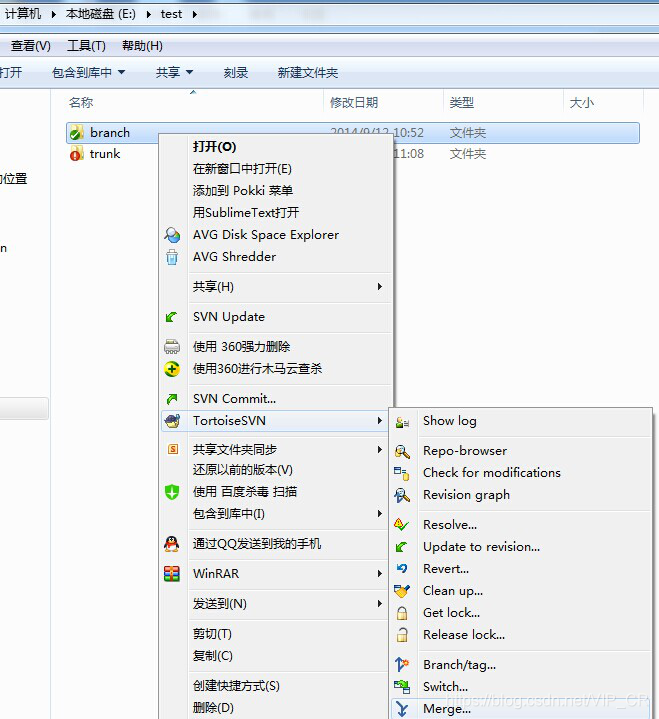Expand the 共享(H) submenu arrow
This screenshot has width=659, height=719.
click(379, 287)
